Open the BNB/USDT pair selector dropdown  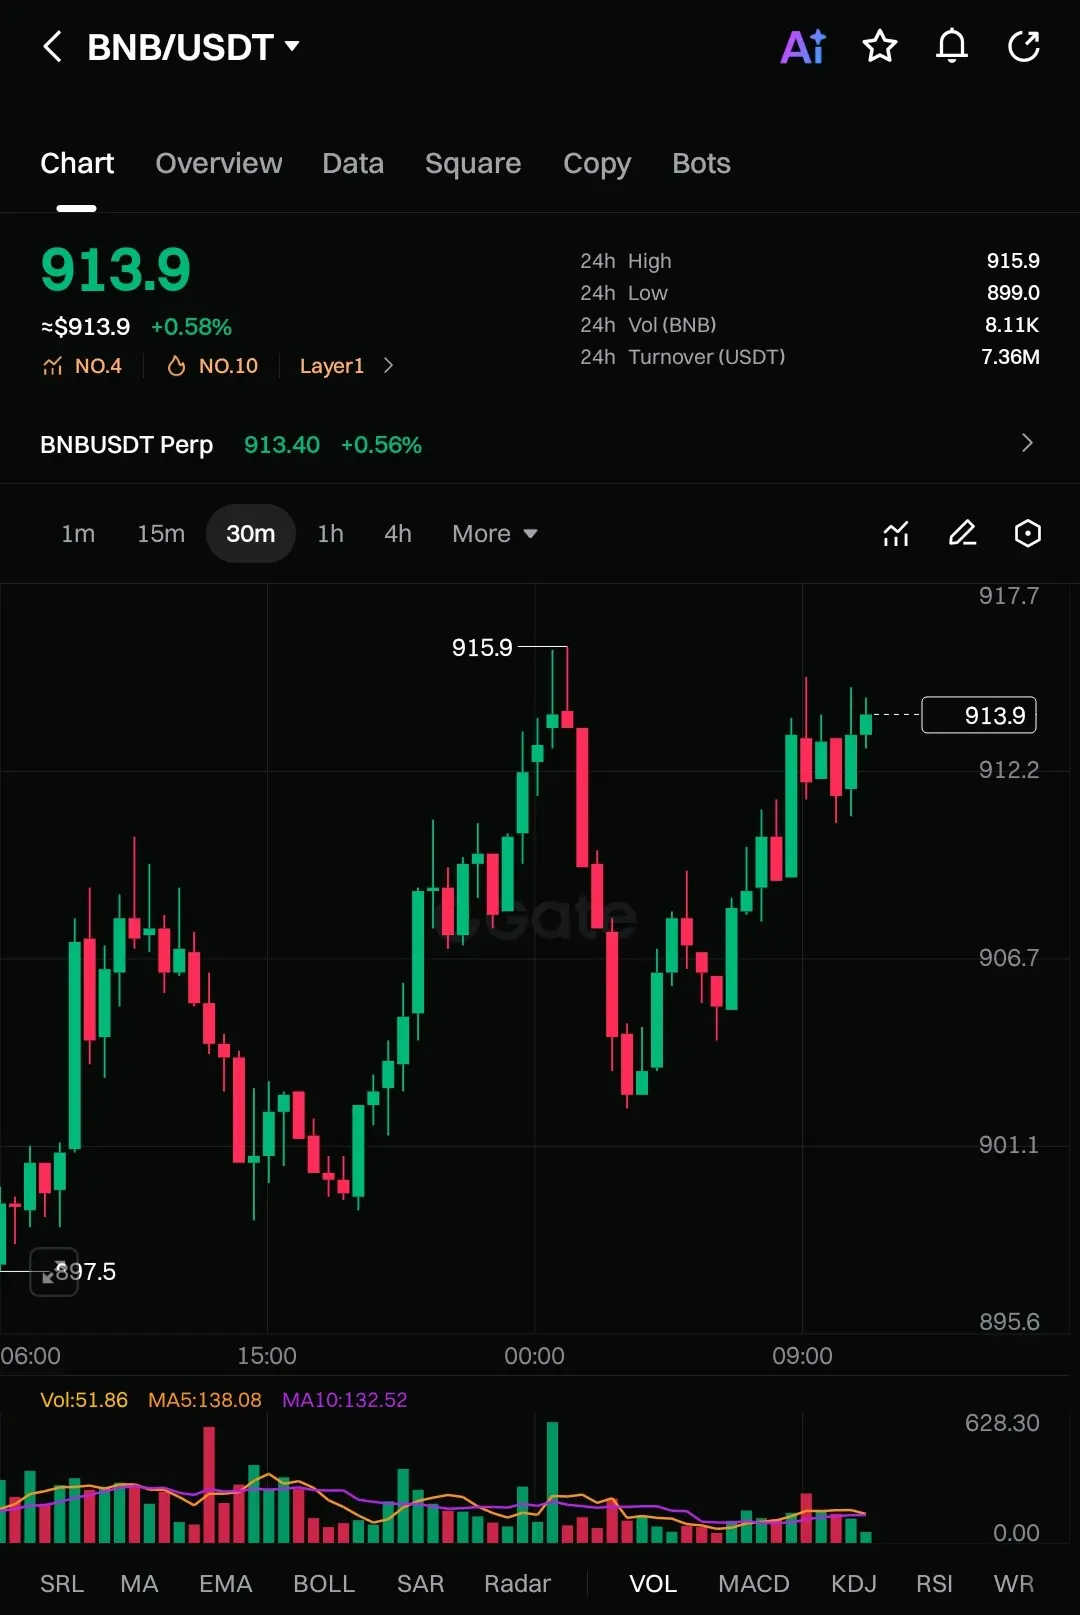coord(193,47)
